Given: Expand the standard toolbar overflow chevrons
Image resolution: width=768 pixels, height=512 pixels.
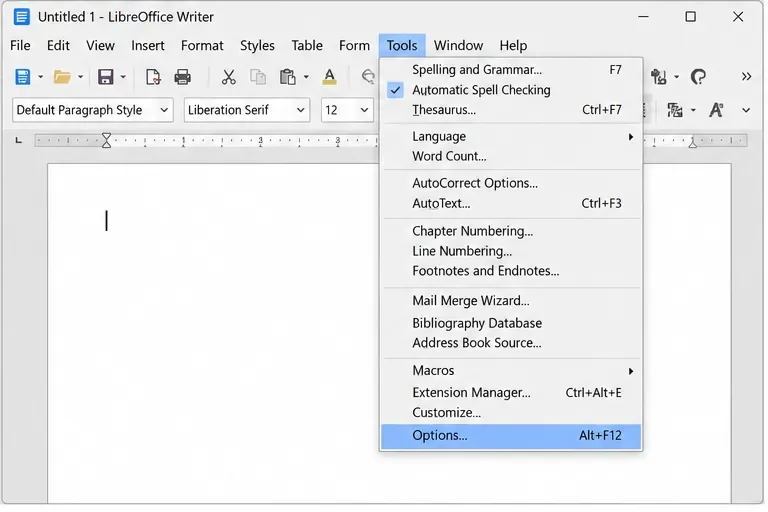Looking at the screenshot, I should [746, 76].
